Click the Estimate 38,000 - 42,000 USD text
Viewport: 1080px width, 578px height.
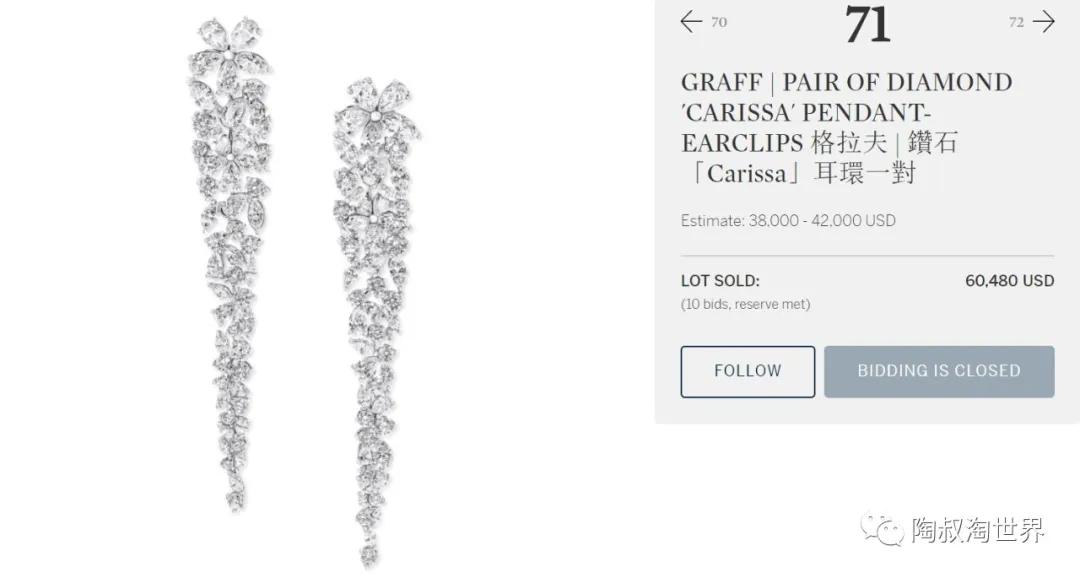coord(788,220)
